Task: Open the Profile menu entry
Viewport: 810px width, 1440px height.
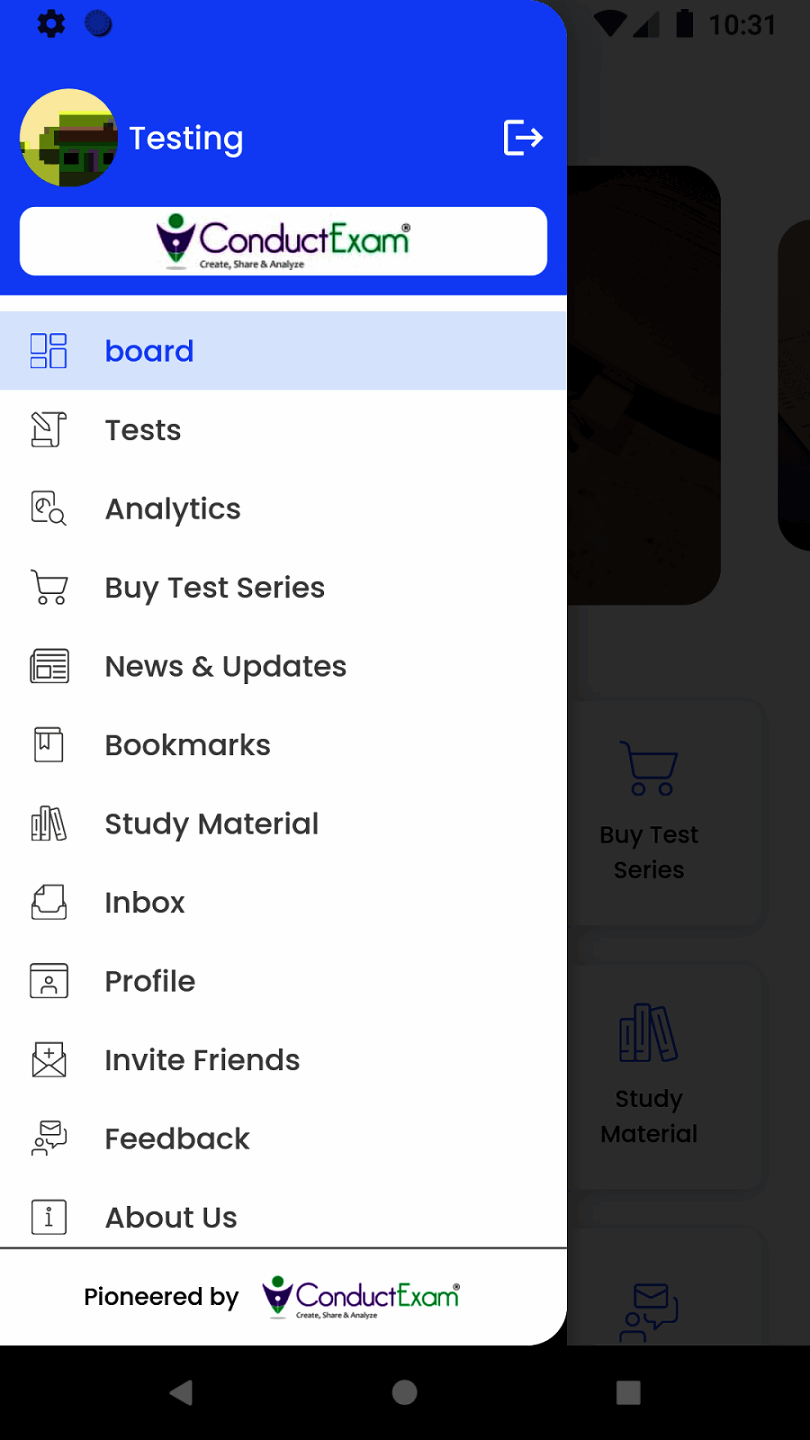Action: pos(150,981)
